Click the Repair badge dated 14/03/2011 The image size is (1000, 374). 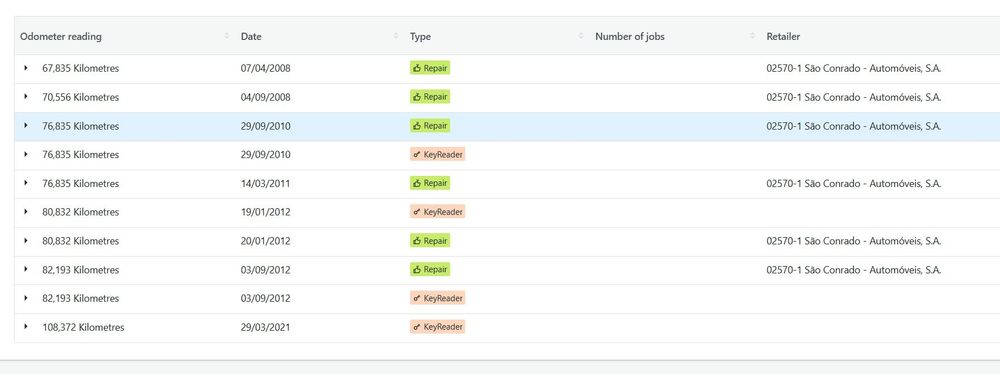click(430, 183)
